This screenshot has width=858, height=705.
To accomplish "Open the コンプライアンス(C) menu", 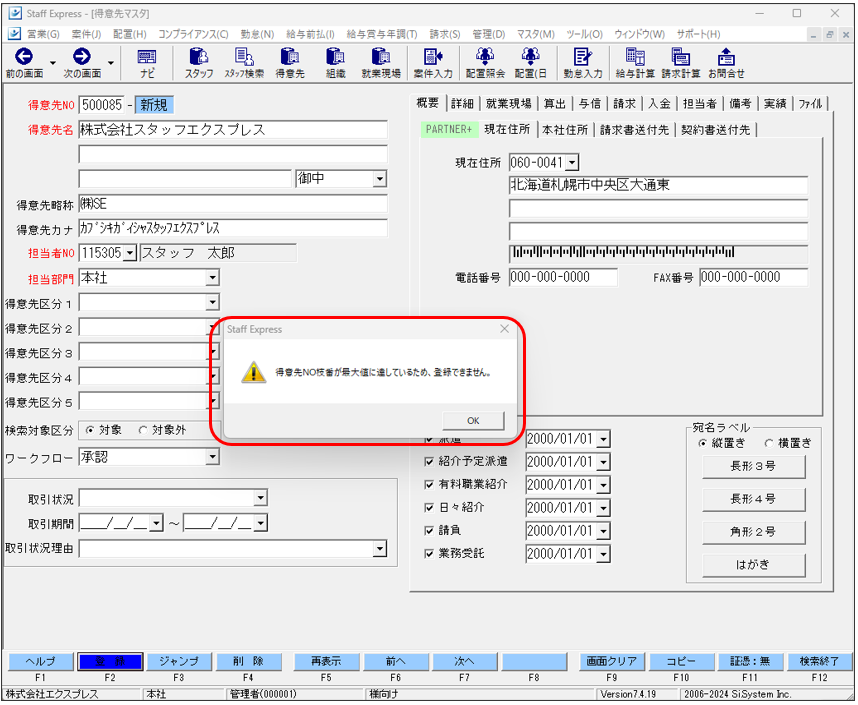I will 193,34.
